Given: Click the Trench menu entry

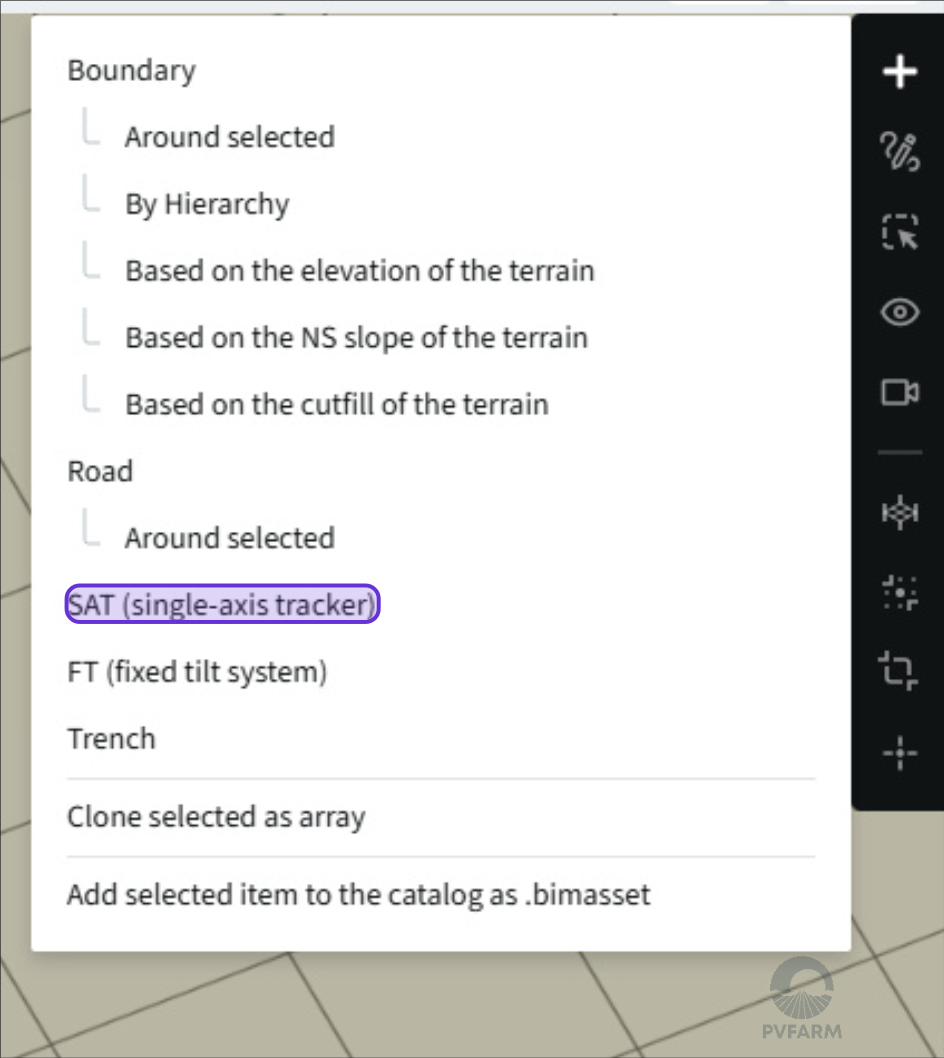Looking at the screenshot, I should [111, 738].
